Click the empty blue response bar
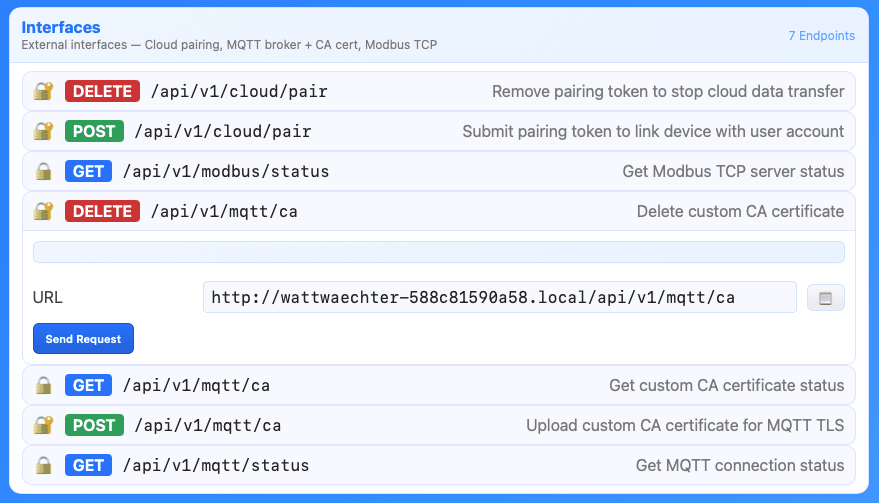The height and width of the screenshot is (503, 879). coord(439,252)
